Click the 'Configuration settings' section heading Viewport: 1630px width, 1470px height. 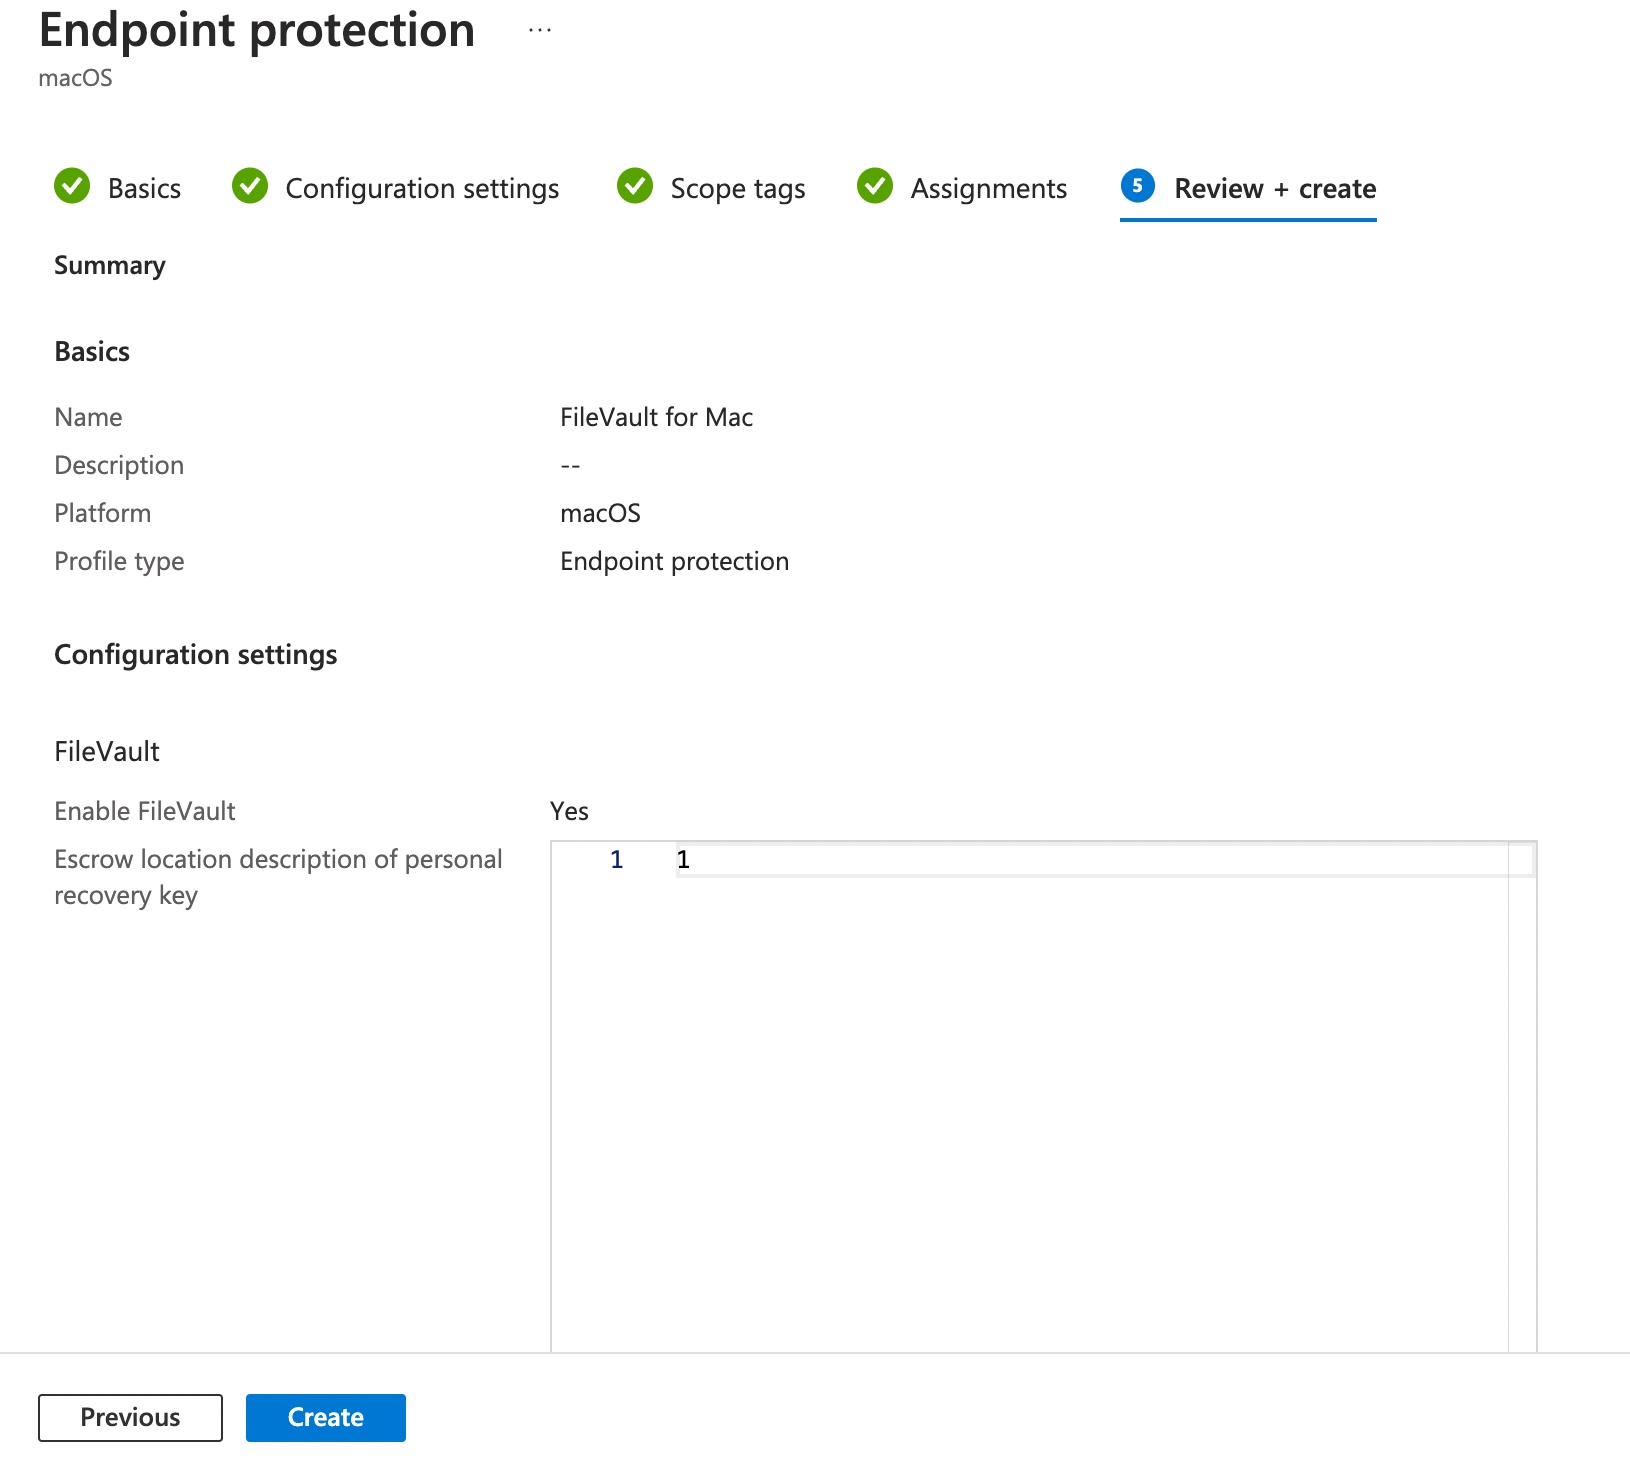click(x=196, y=655)
